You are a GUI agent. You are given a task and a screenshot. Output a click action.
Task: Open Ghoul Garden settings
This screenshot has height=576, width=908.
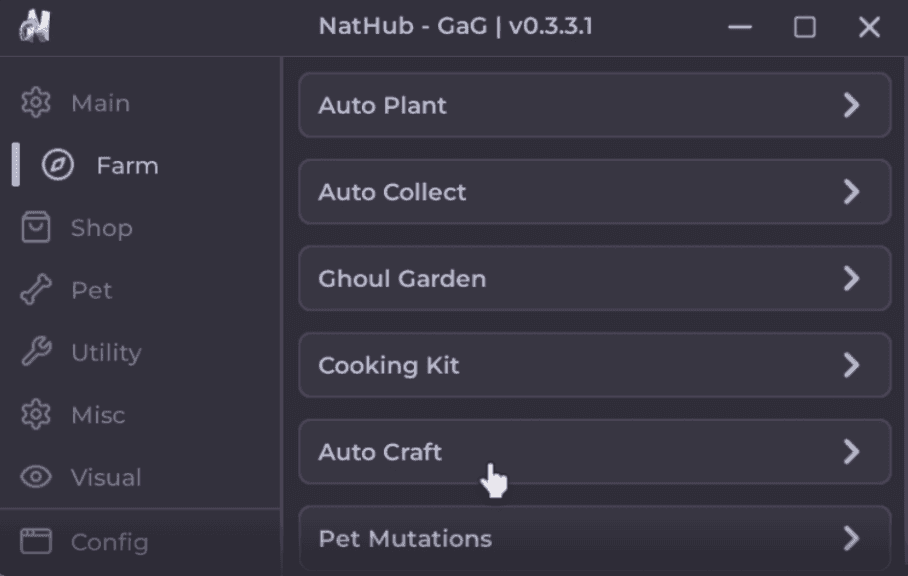tap(594, 279)
